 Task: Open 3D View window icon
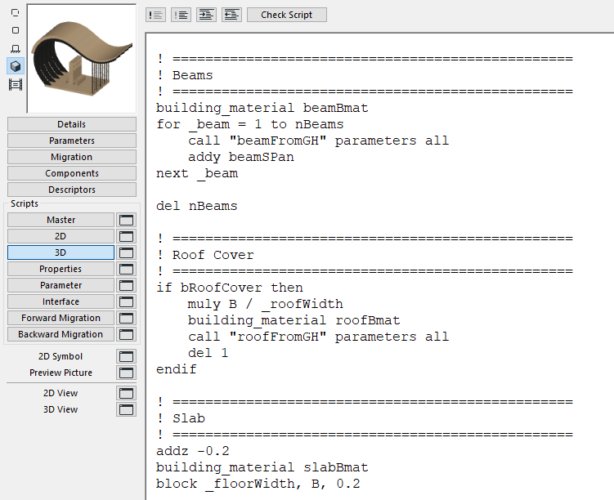tap(127, 409)
